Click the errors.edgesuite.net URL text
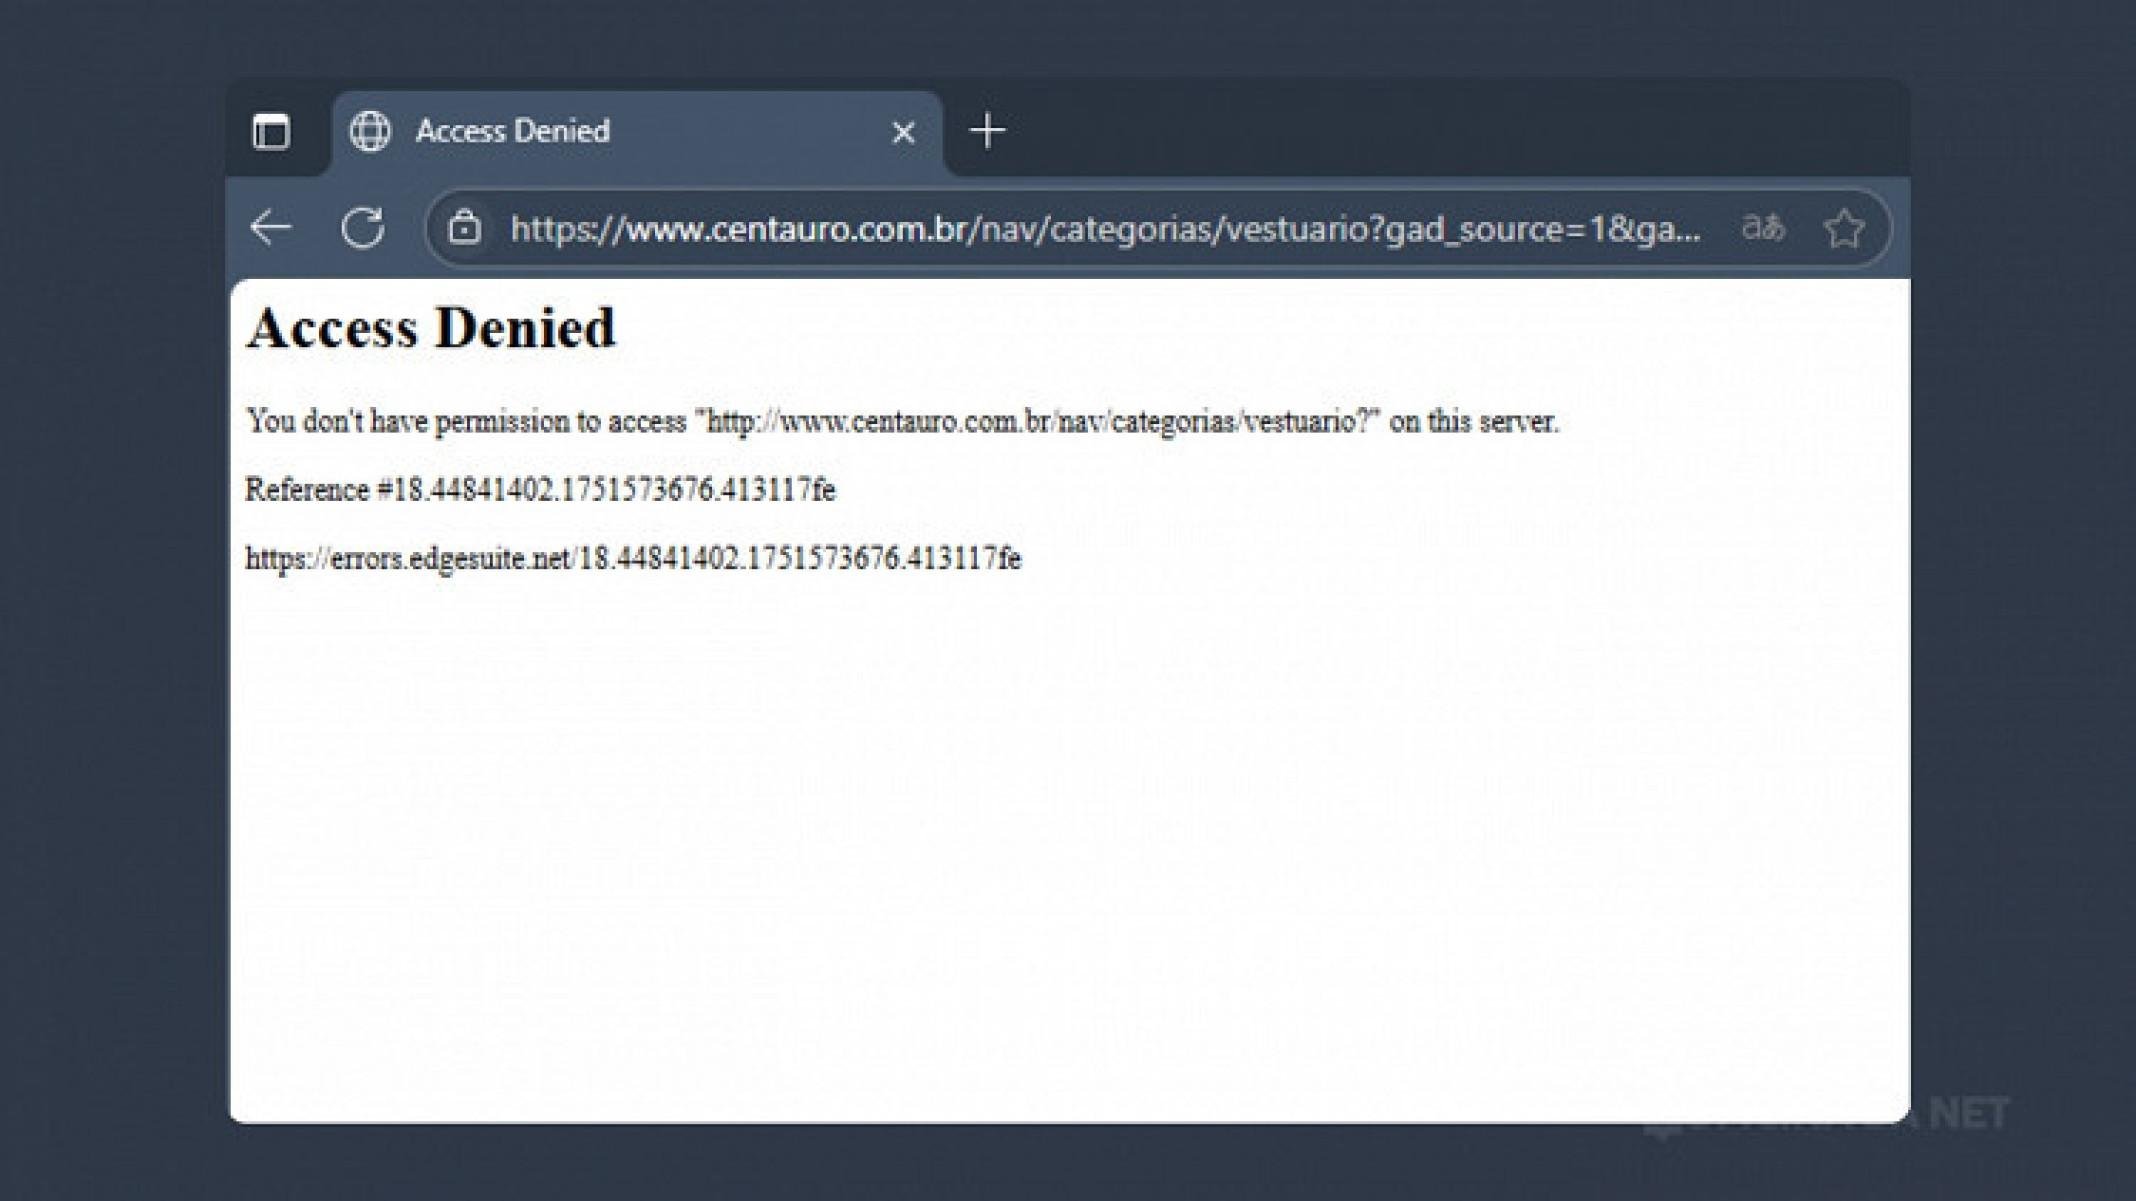The width and height of the screenshot is (2136, 1201). point(632,558)
